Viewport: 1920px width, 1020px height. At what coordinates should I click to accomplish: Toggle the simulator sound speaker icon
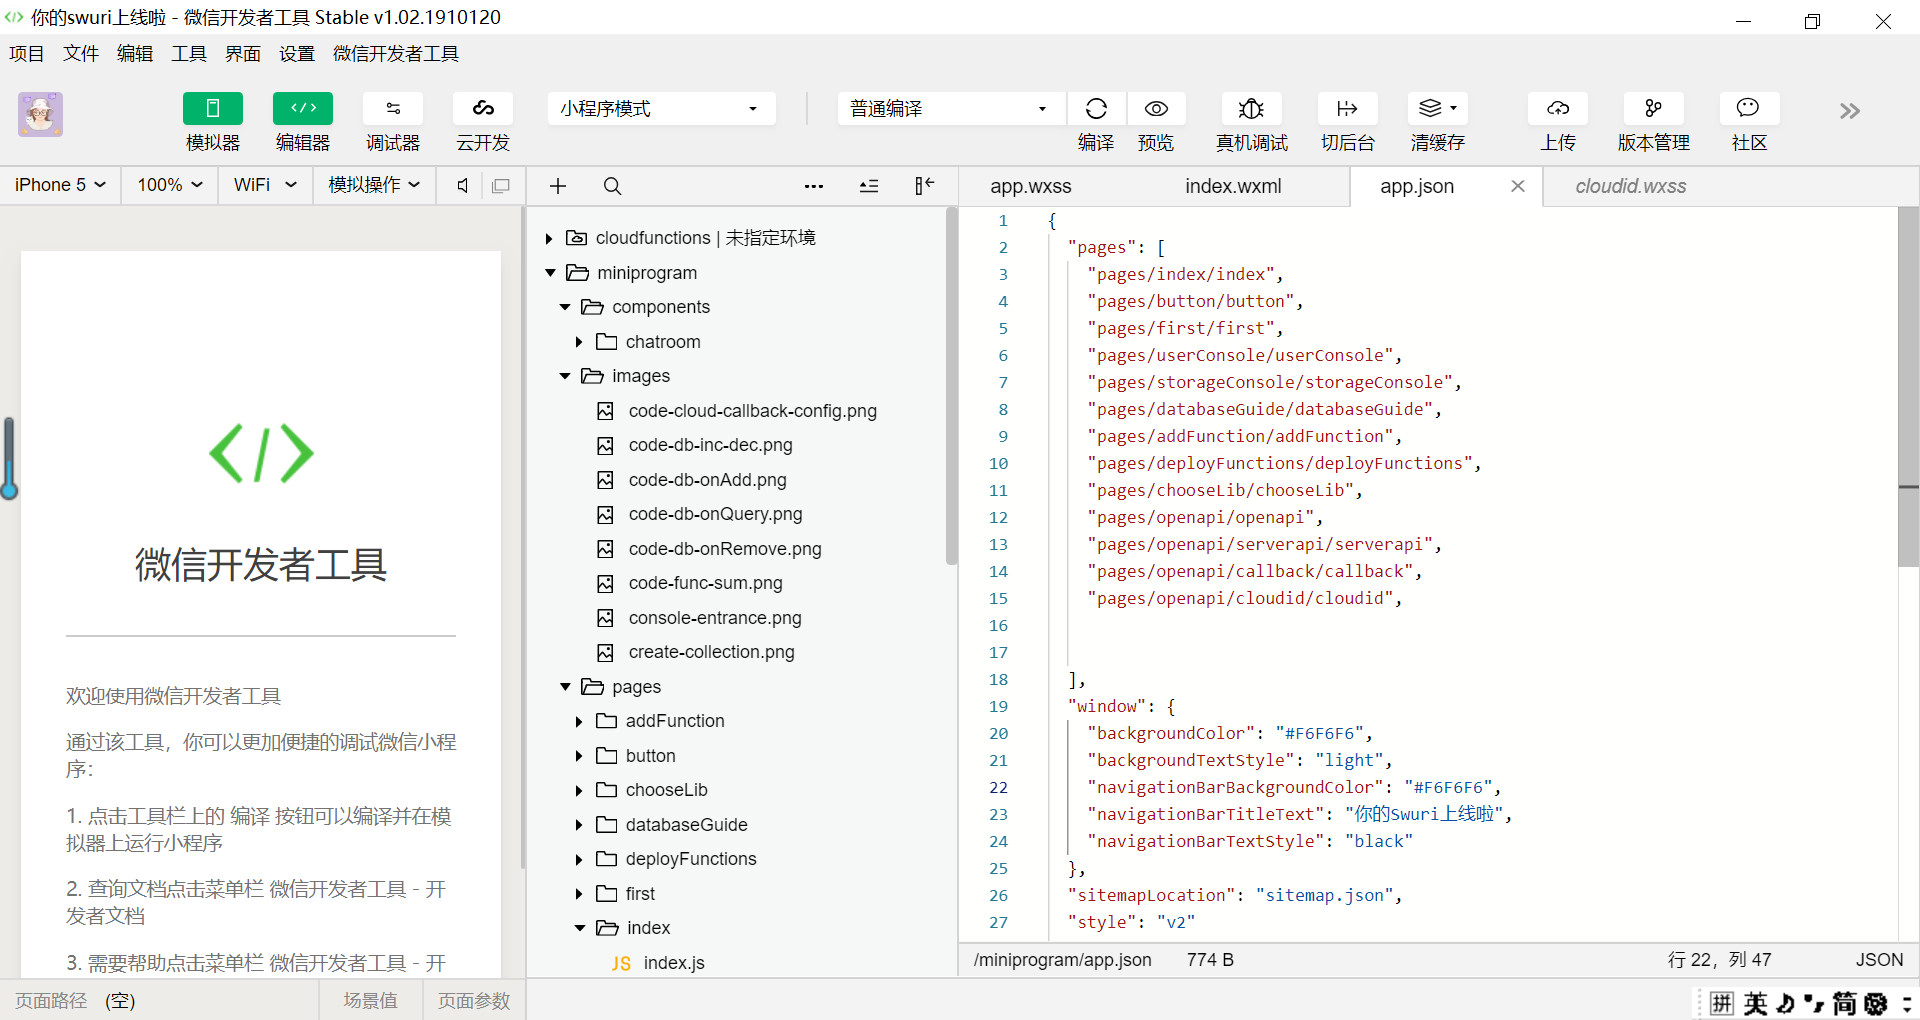pyautogui.click(x=462, y=186)
